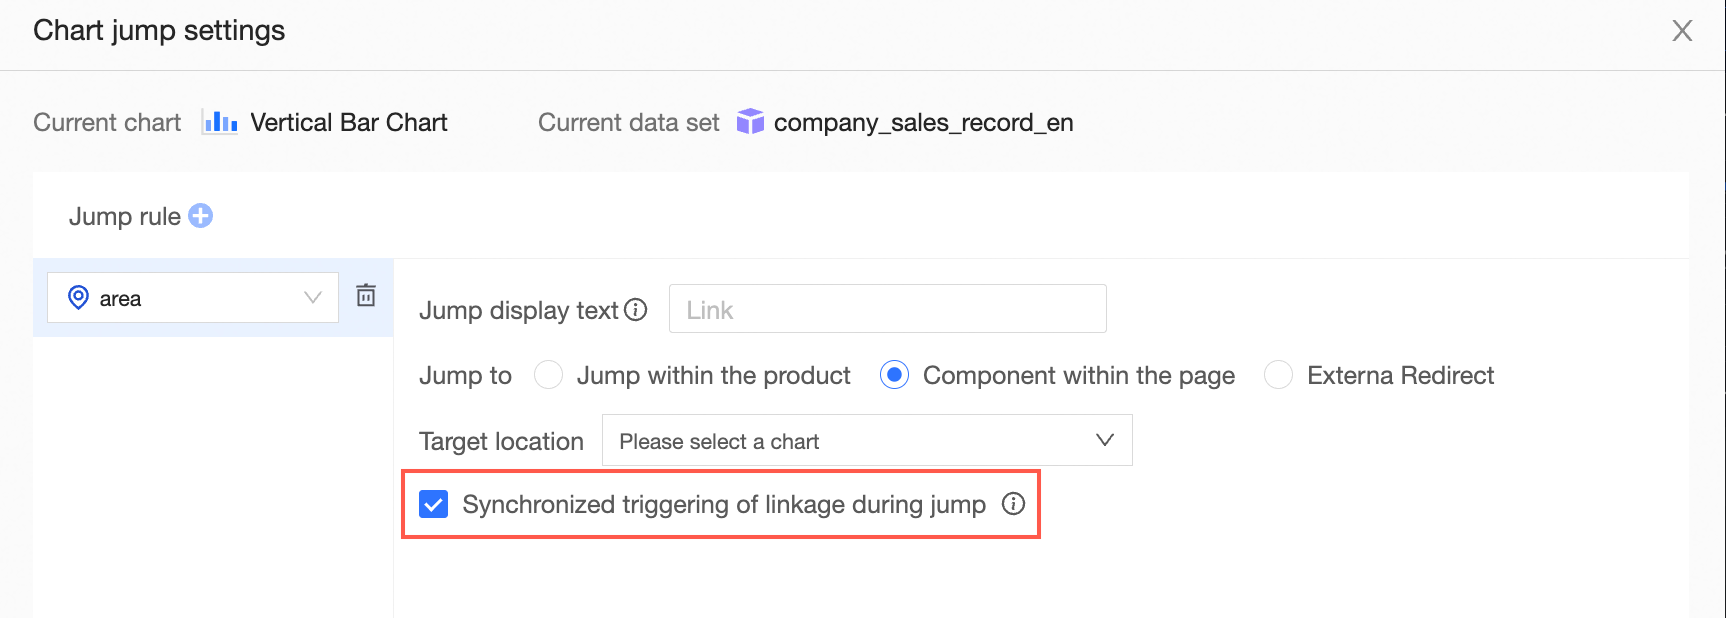Click the Chart jump settings title
This screenshot has width=1726, height=618.
pyautogui.click(x=159, y=31)
